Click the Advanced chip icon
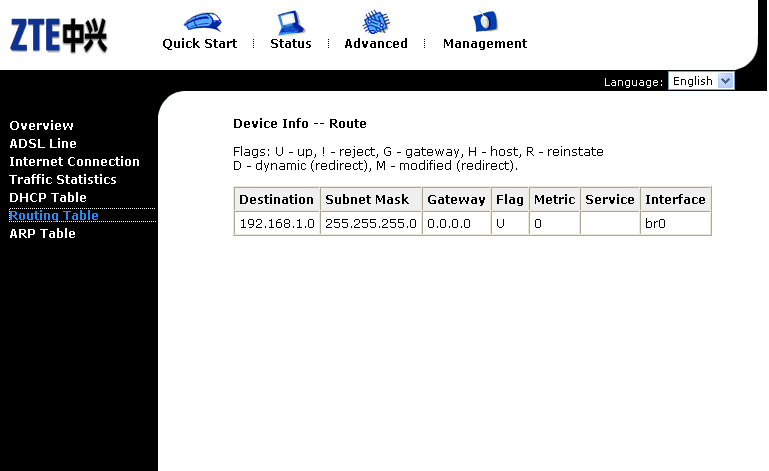Image resolution: width=769 pixels, height=471 pixels. [x=376, y=22]
